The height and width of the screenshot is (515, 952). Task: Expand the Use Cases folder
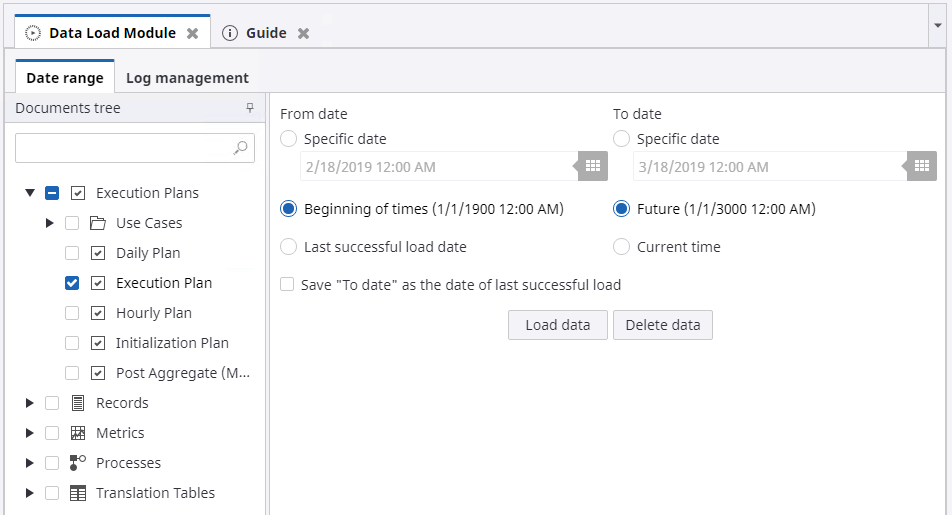tap(50, 223)
